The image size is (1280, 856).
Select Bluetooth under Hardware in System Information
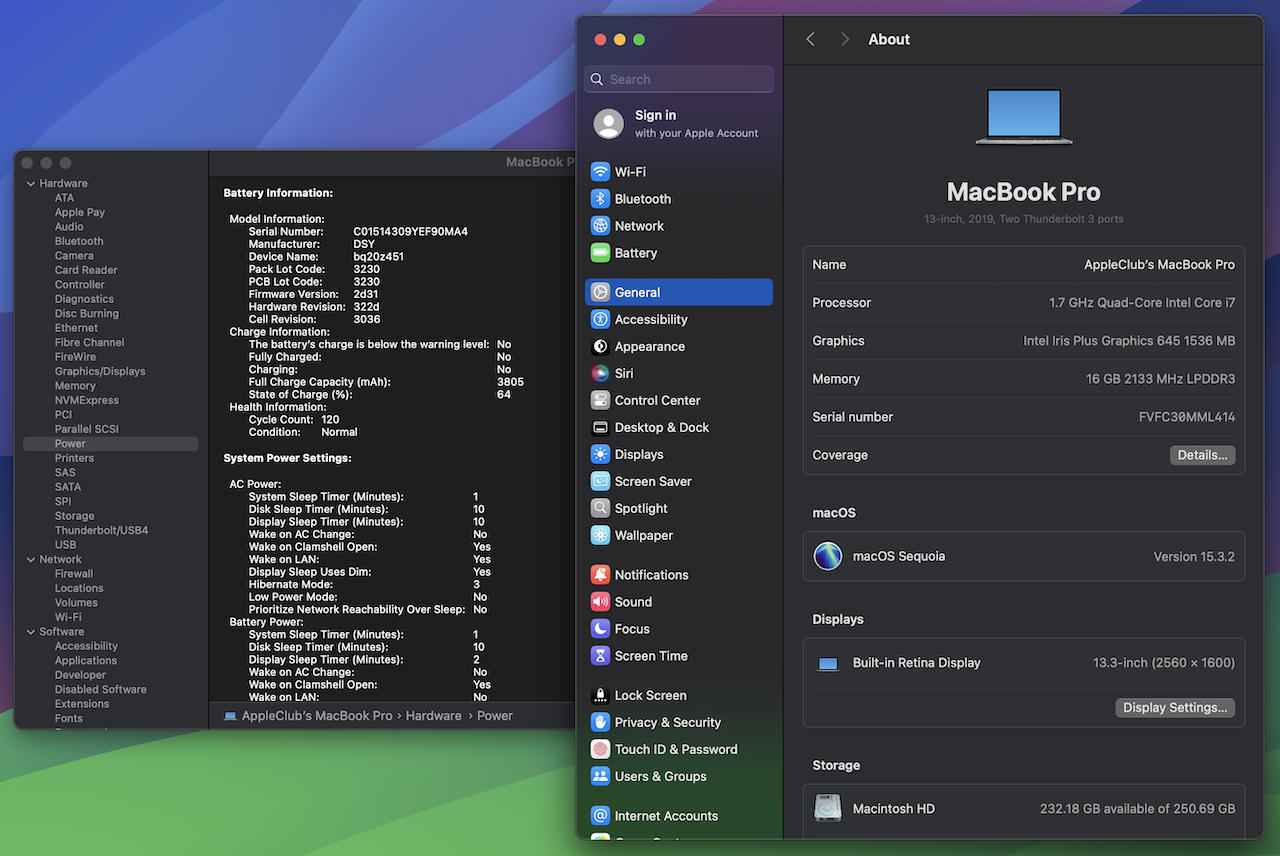pyautogui.click(x=79, y=241)
